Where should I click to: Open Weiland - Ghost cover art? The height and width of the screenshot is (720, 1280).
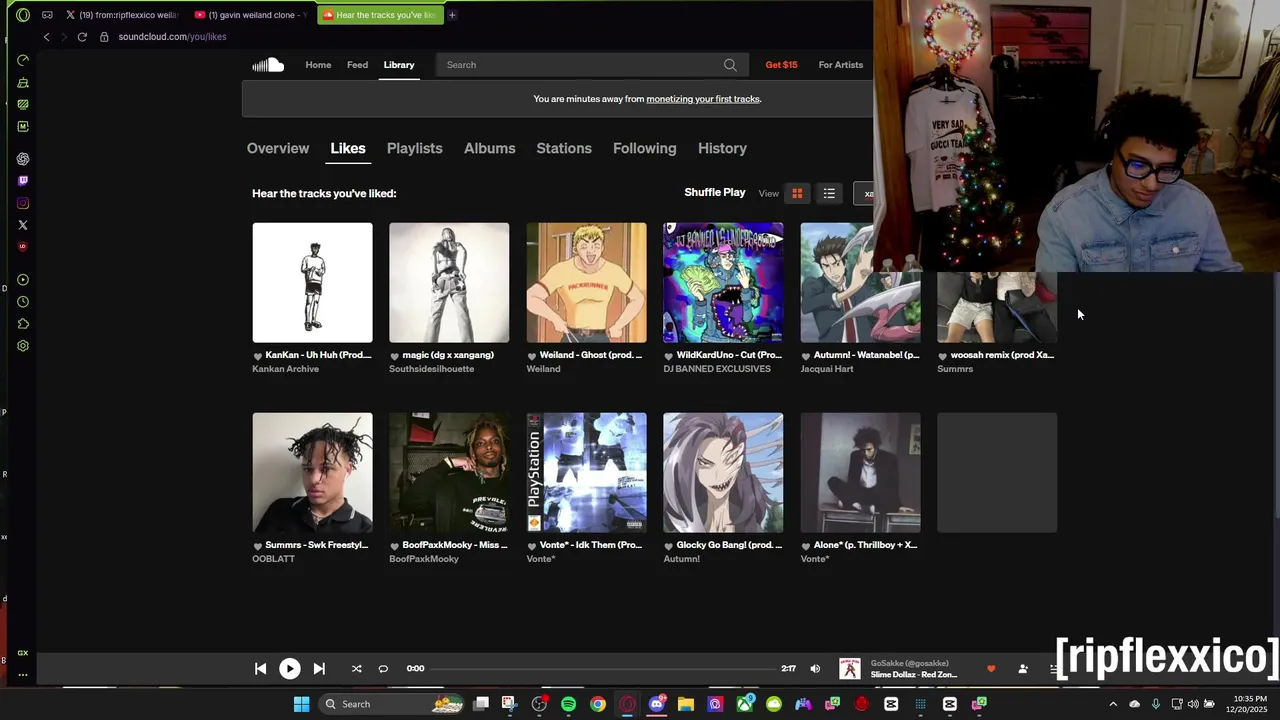[x=587, y=283]
